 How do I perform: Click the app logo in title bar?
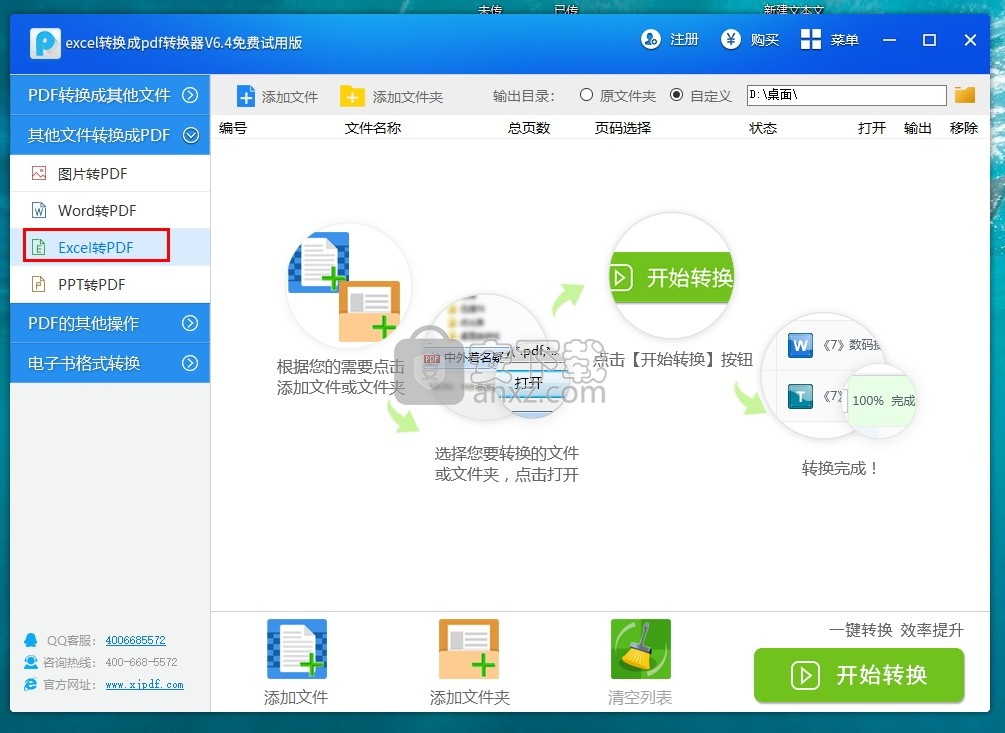tap(45, 43)
